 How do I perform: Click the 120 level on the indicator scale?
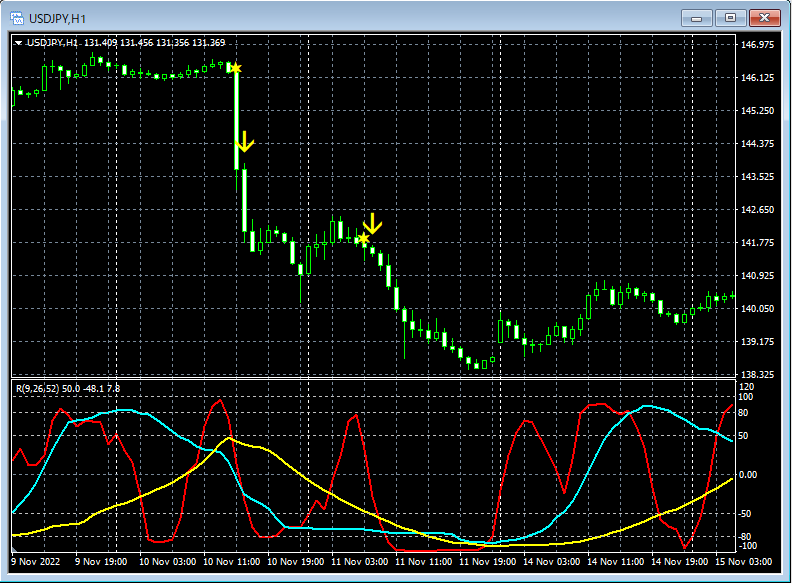[x=746, y=386]
